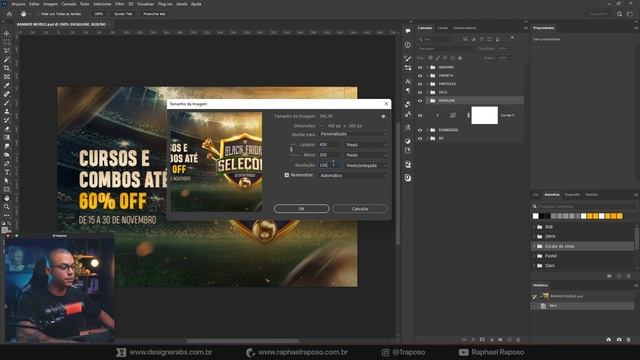This screenshot has height=360, width=640.
Task: Select the Horizontal Type tool
Action: [x=7, y=172]
